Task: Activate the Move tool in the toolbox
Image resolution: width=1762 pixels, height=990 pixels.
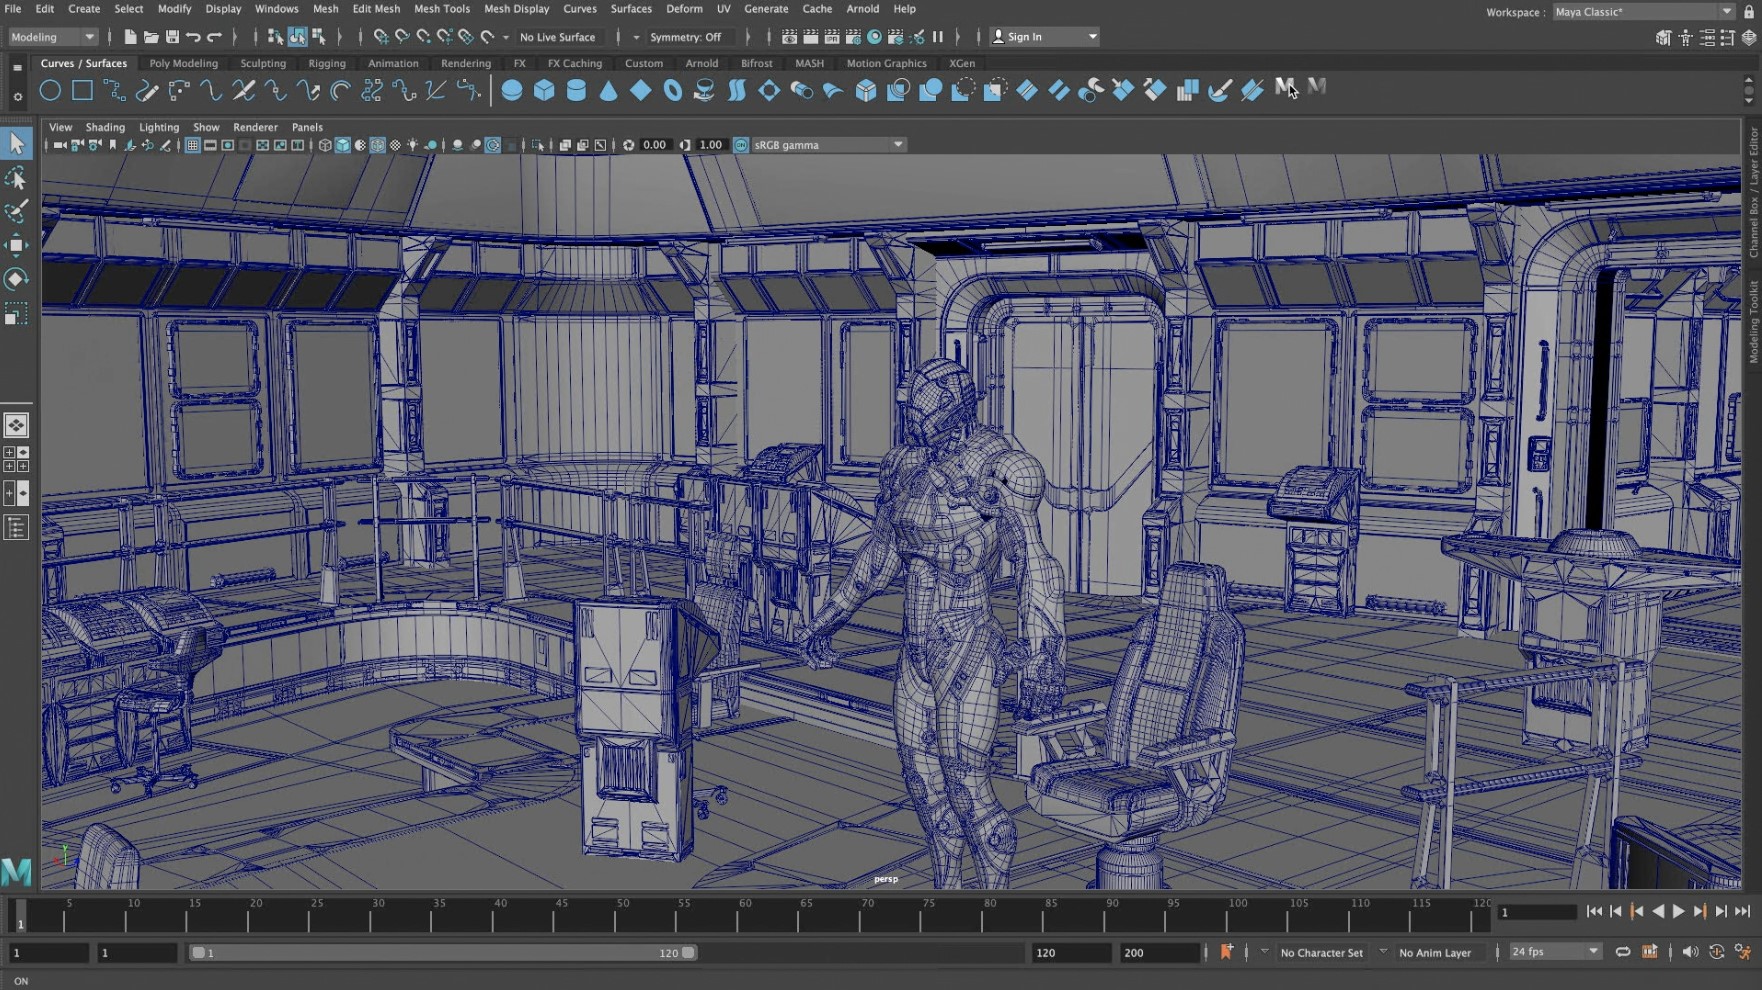Action: (16, 245)
